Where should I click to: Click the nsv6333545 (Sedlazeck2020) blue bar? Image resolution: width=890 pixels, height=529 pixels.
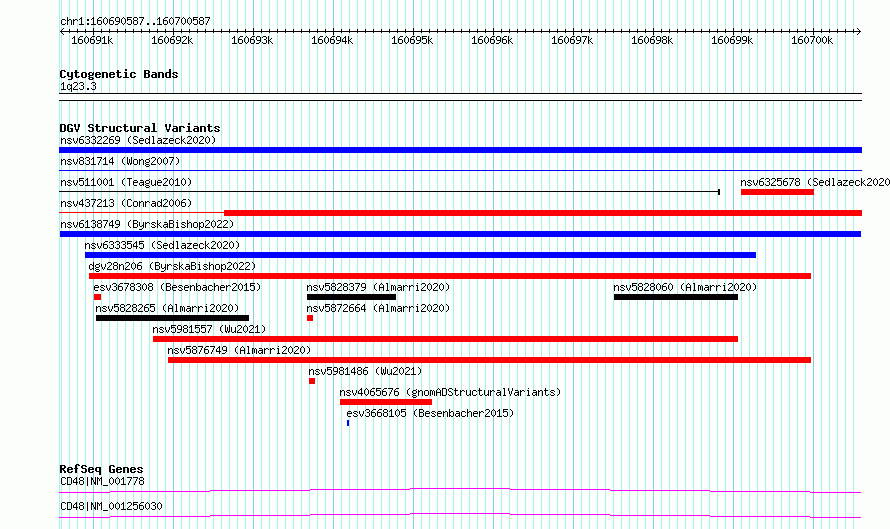pos(420,255)
